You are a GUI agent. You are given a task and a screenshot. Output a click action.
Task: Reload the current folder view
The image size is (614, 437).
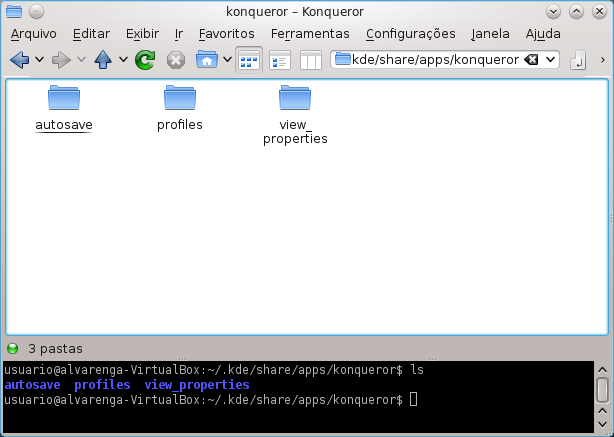click(x=145, y=60)
